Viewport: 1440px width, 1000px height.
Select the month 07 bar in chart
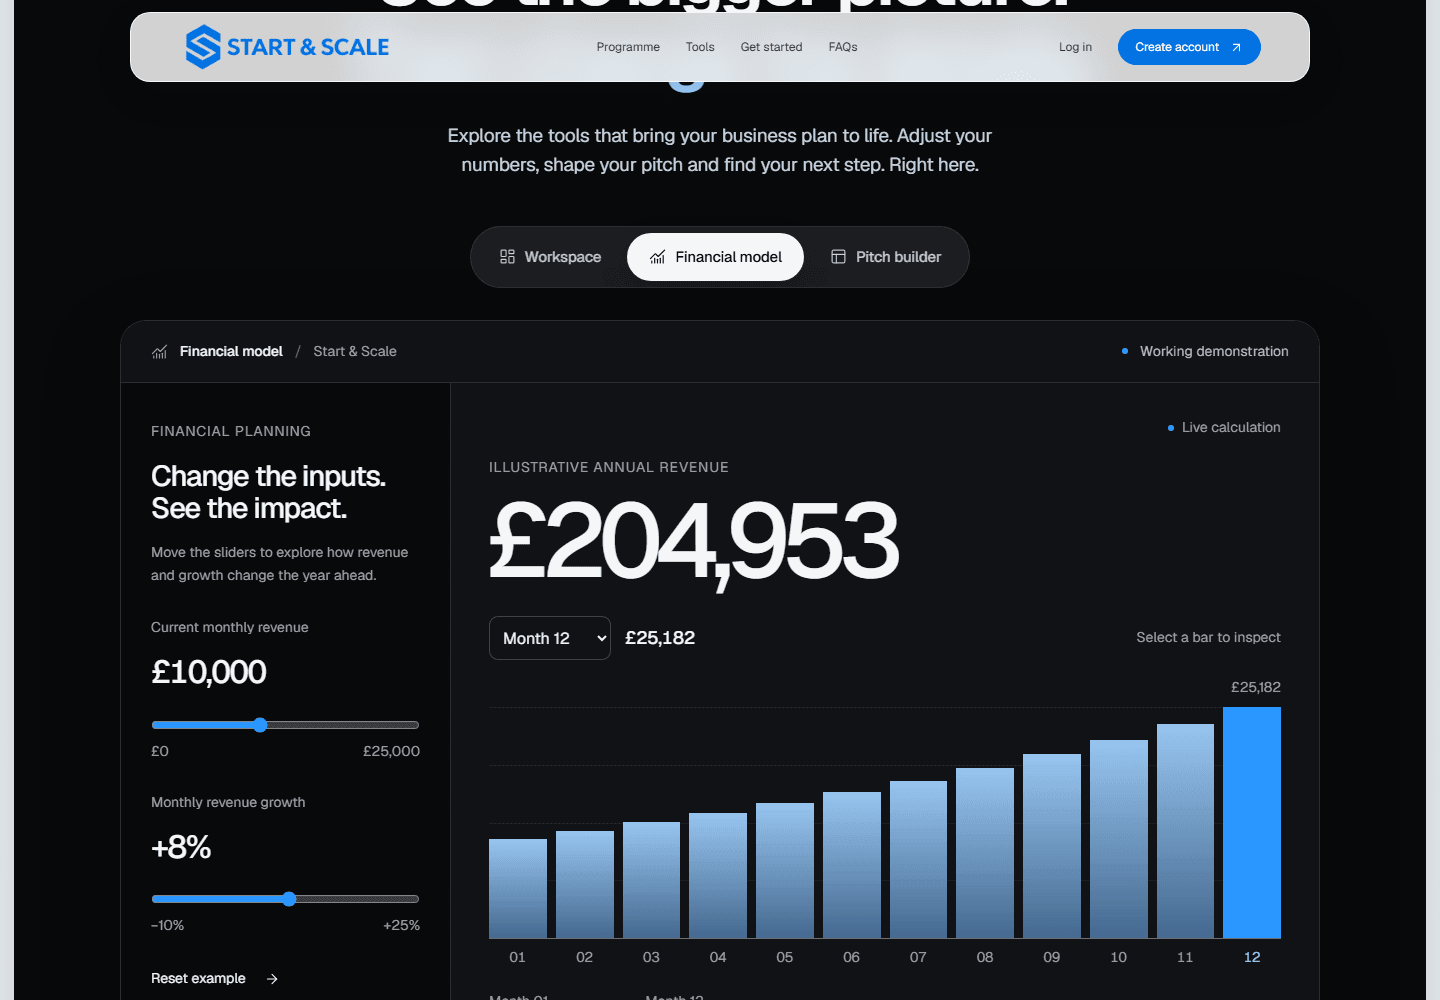[x=918, y=859]
